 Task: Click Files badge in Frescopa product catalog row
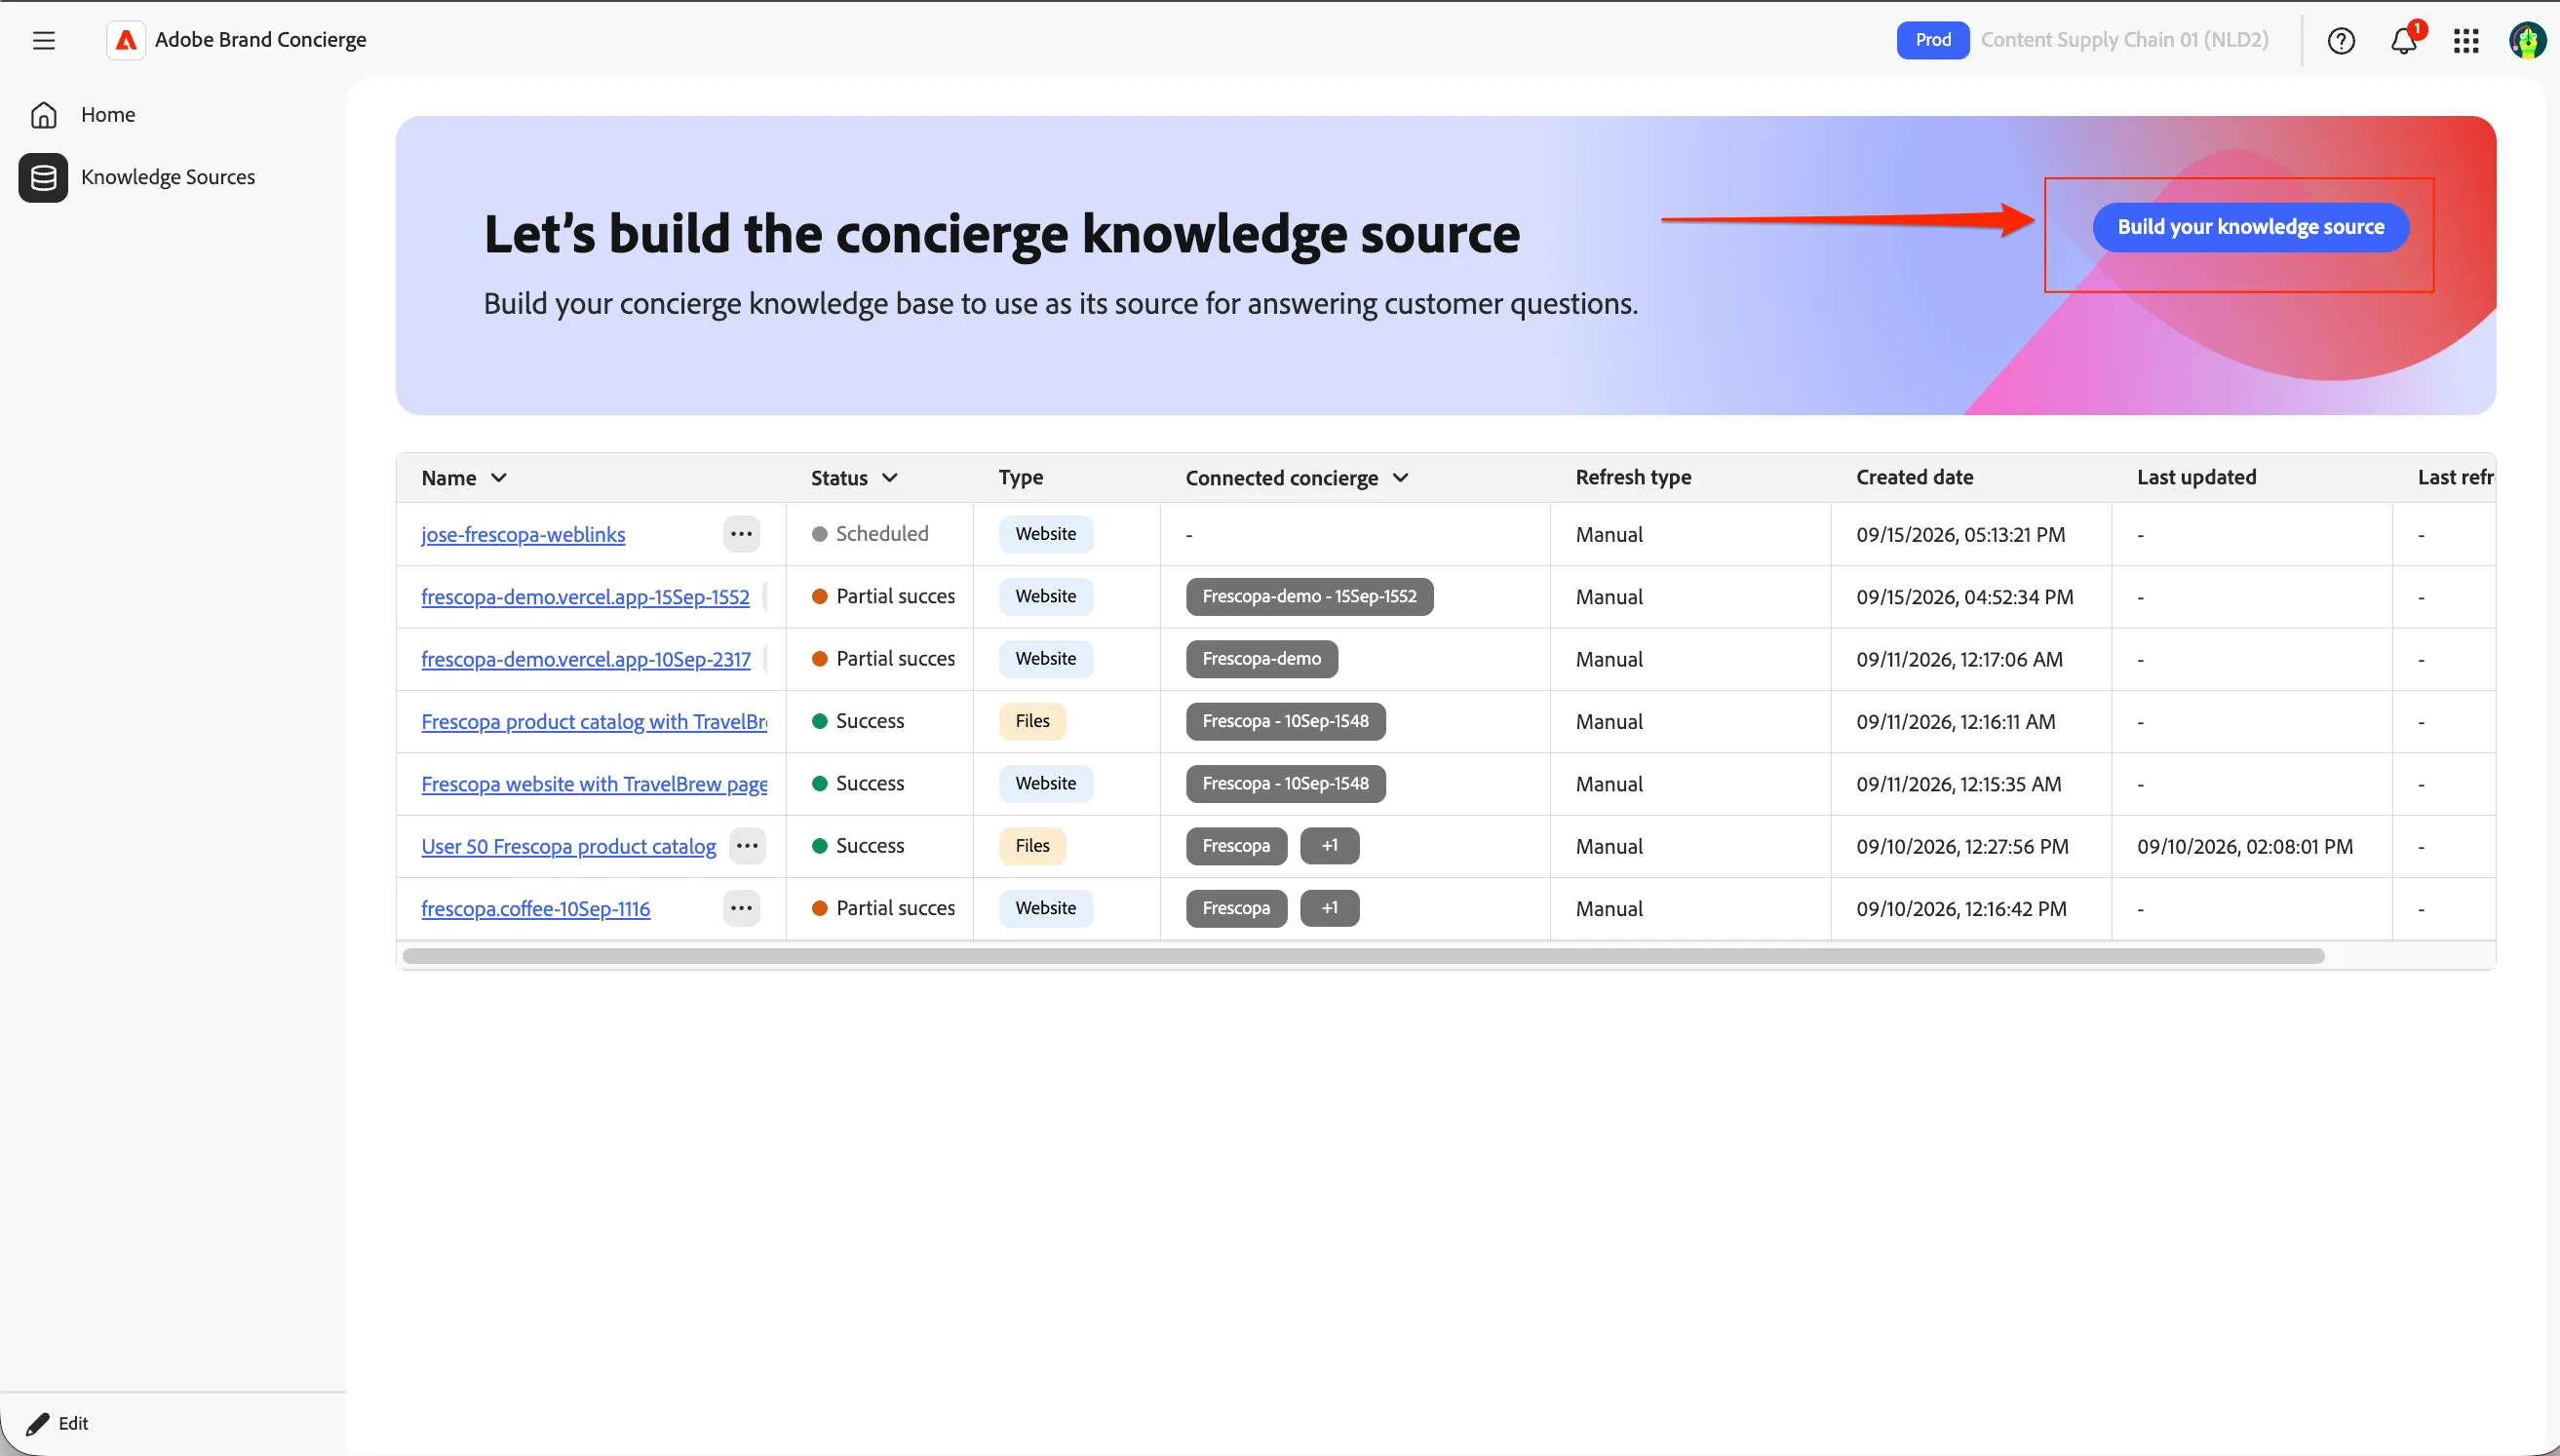coord(1033,721)
